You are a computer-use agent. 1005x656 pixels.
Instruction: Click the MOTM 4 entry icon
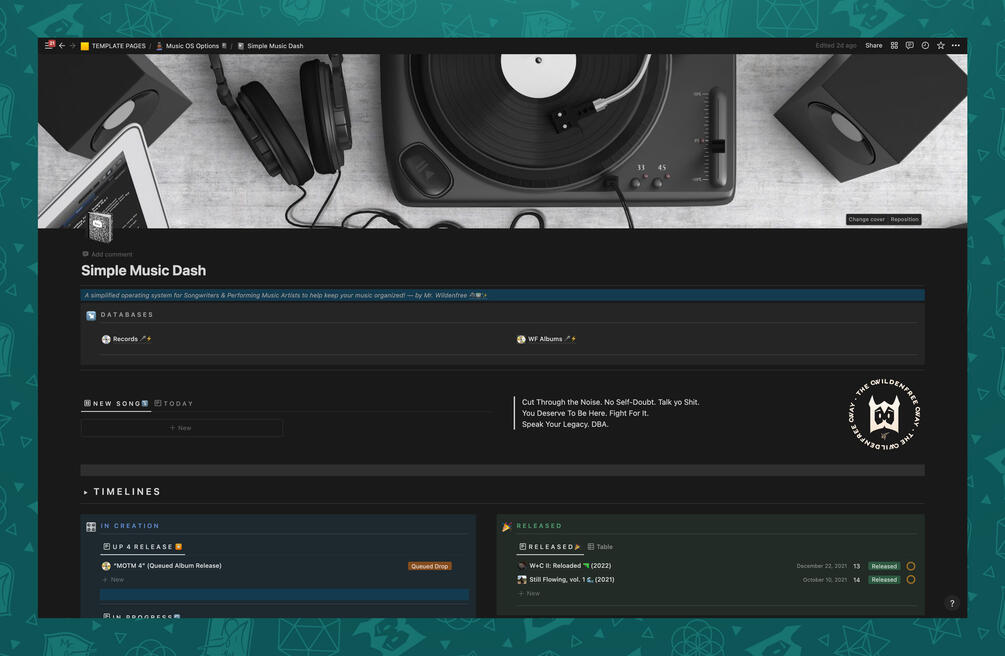(x=106, y=566)
